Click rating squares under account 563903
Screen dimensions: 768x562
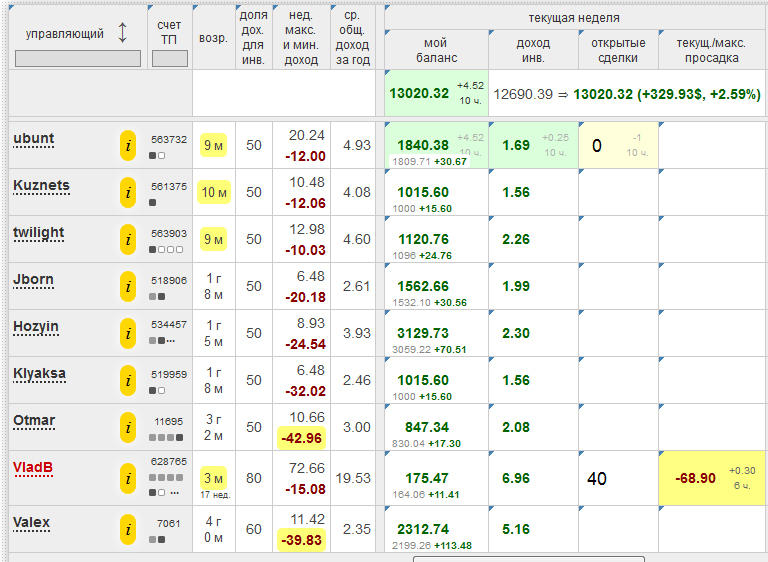166,249
